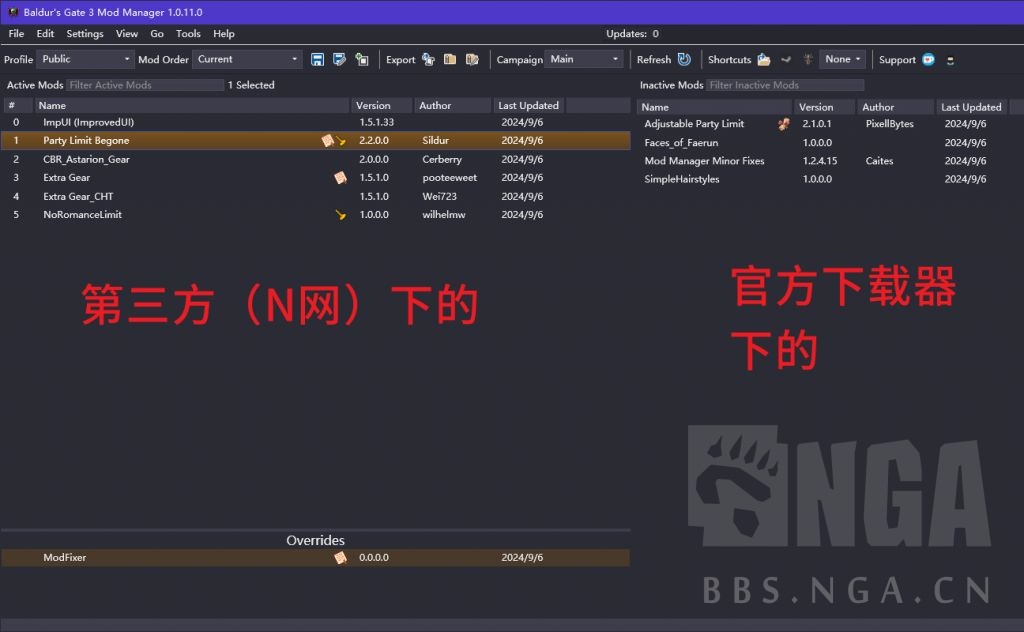Click the package icon beside Party Limit Begone
The width and height of the screenshot is (1024, 632).
(x=329, y=140)
